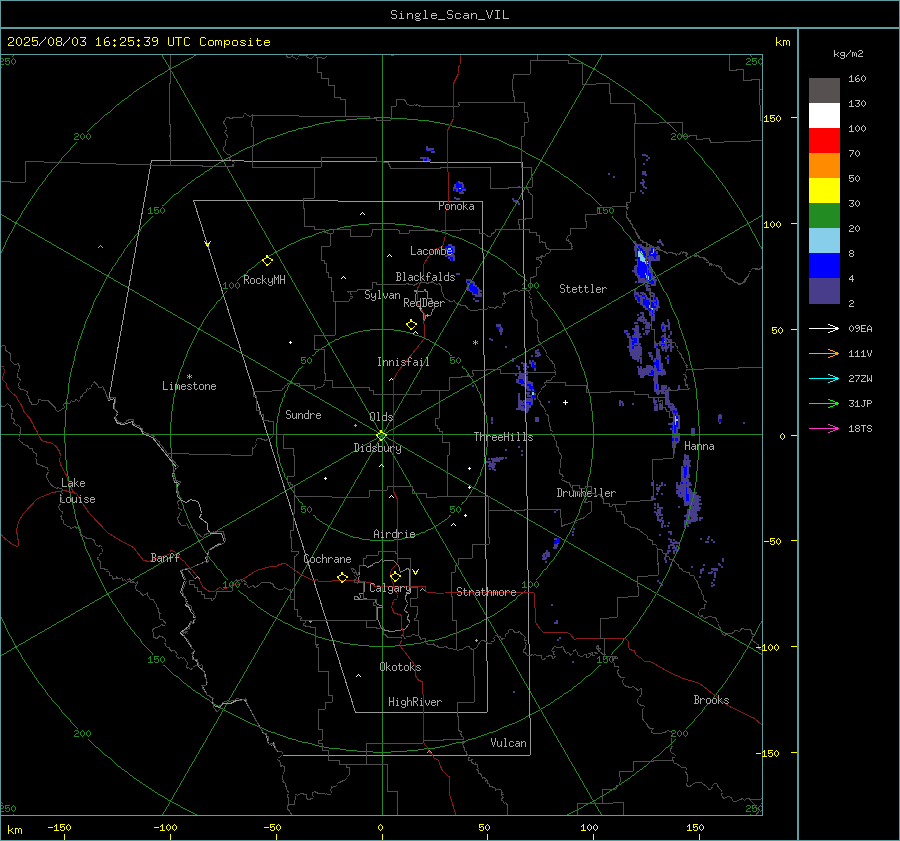The height and width of the screenshot is (841, 900).
Task: Click the magenta 18TS arrow in legend
Action: 824,428
